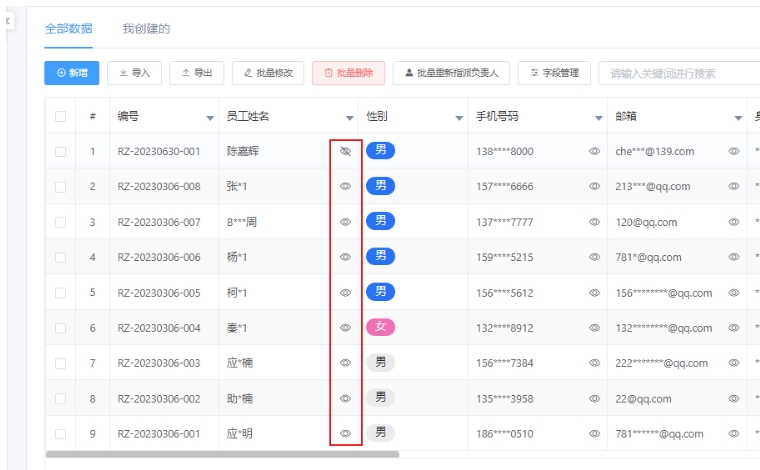The width and height of the screenshot is (760, 470).
Task: Tick the select-all checkbox in table header
Action: pyautogui.click(x=60, y=116)
